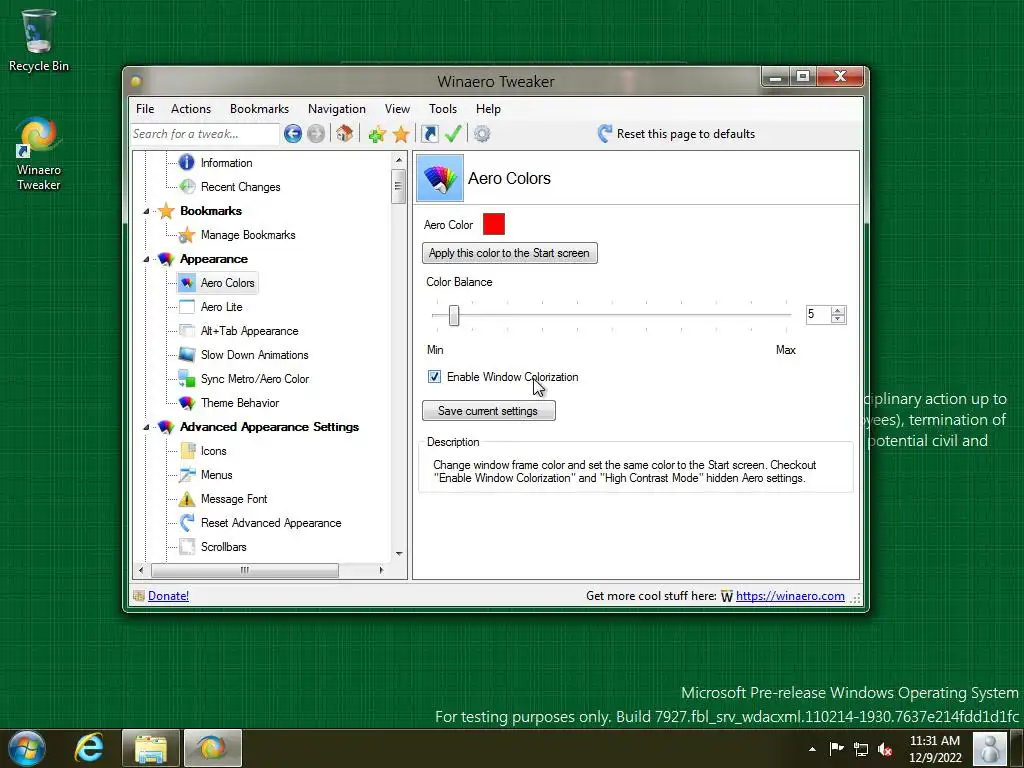1024x768 pixels.
Task: Open the https://winaero.com link
Action: (790, 596)
